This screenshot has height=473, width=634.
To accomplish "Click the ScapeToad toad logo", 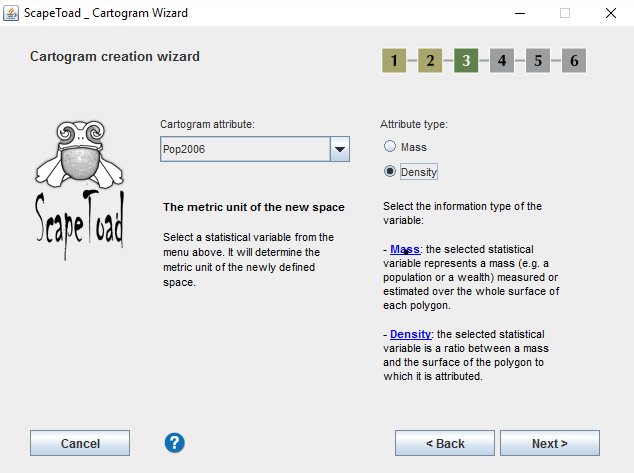I will coord(80,190).
